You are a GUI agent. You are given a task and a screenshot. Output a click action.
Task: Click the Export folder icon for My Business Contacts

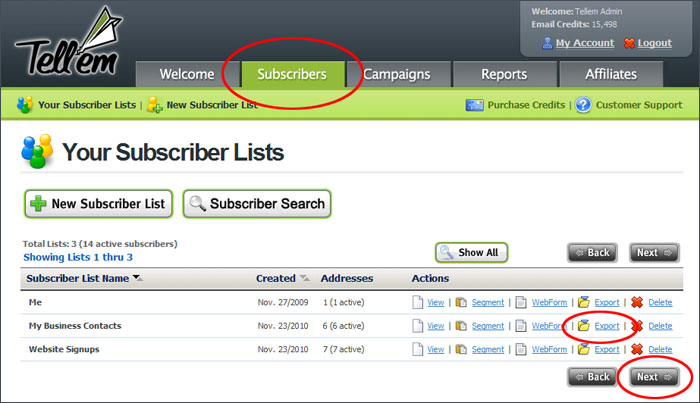point(583,326)
